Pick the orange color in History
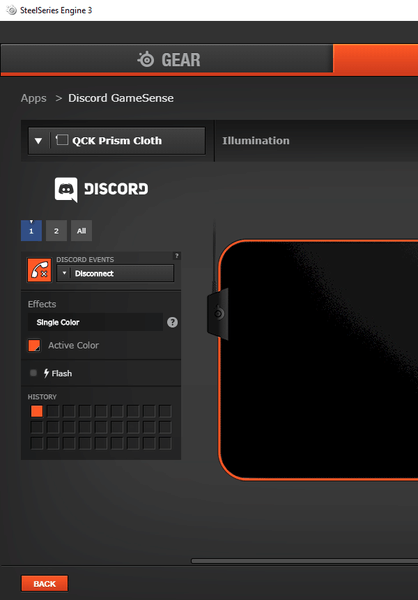The height and width of the screenshot is (600, 418). tap(37, 411)
